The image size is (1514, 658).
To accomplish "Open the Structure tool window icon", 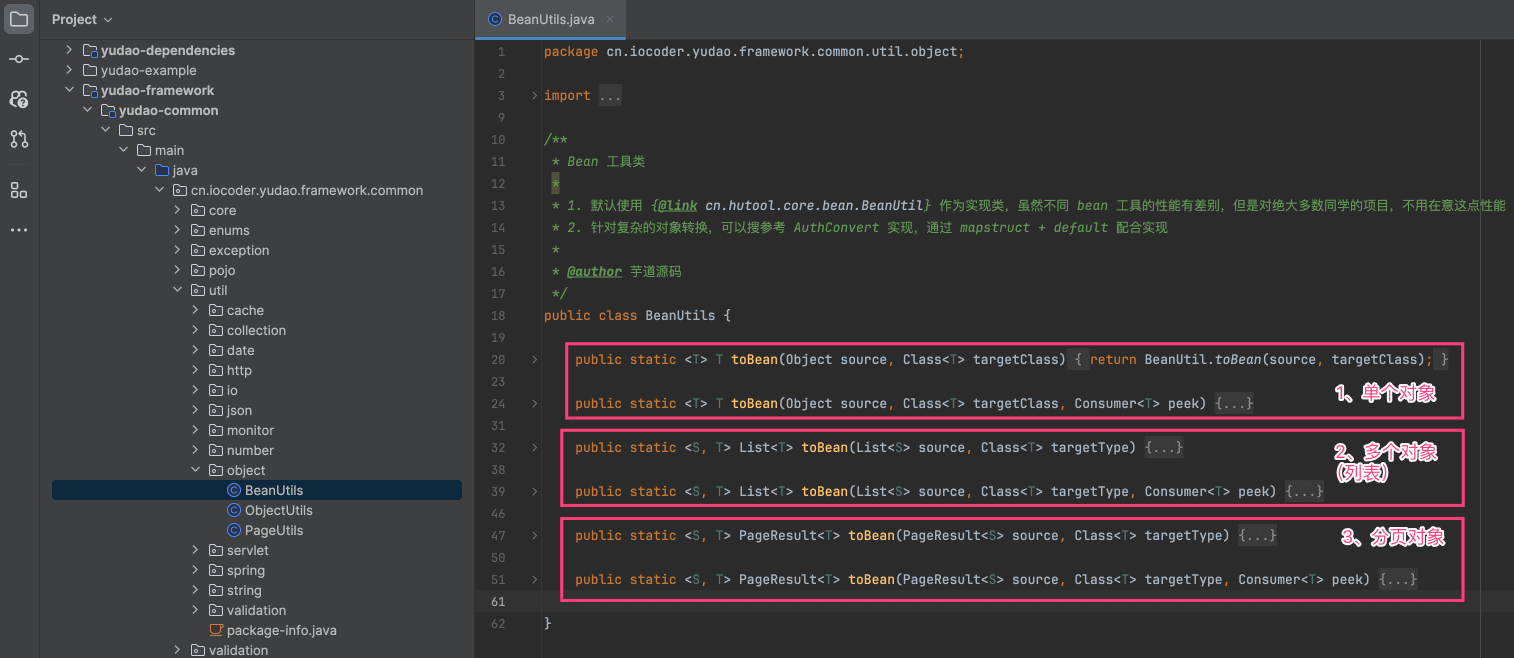I will (x=19, y=190).
